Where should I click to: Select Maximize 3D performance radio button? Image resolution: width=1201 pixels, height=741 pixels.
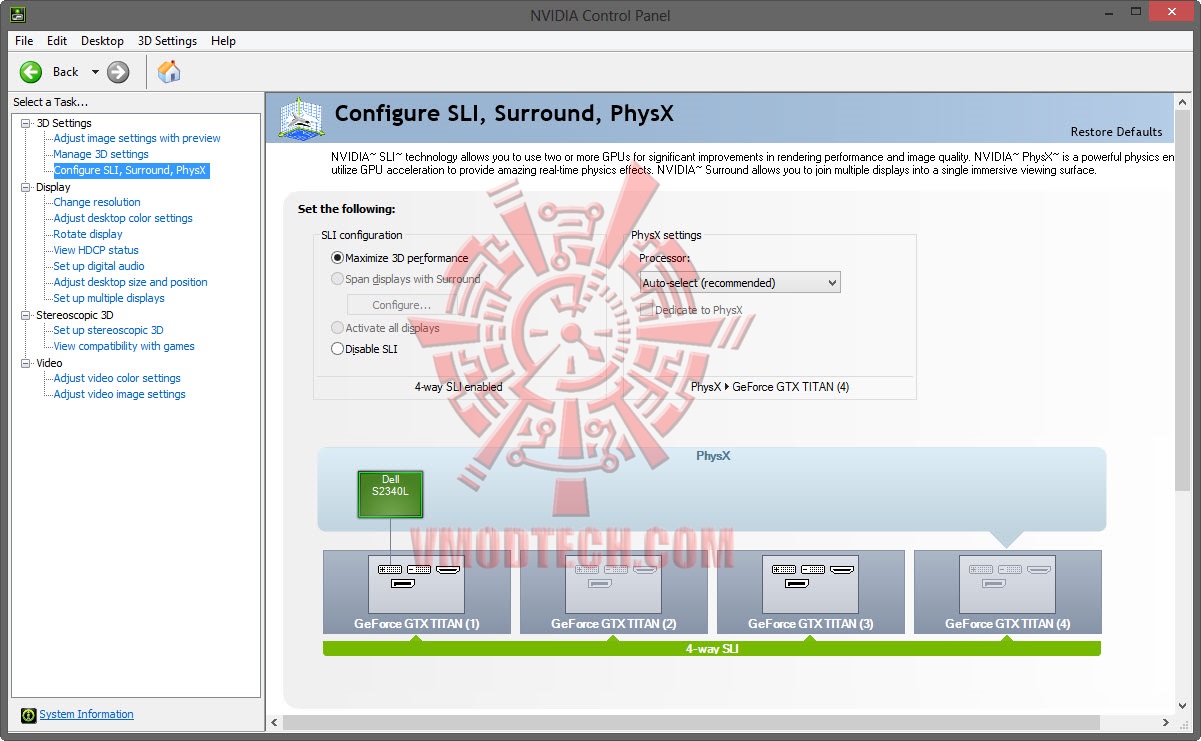337,258
